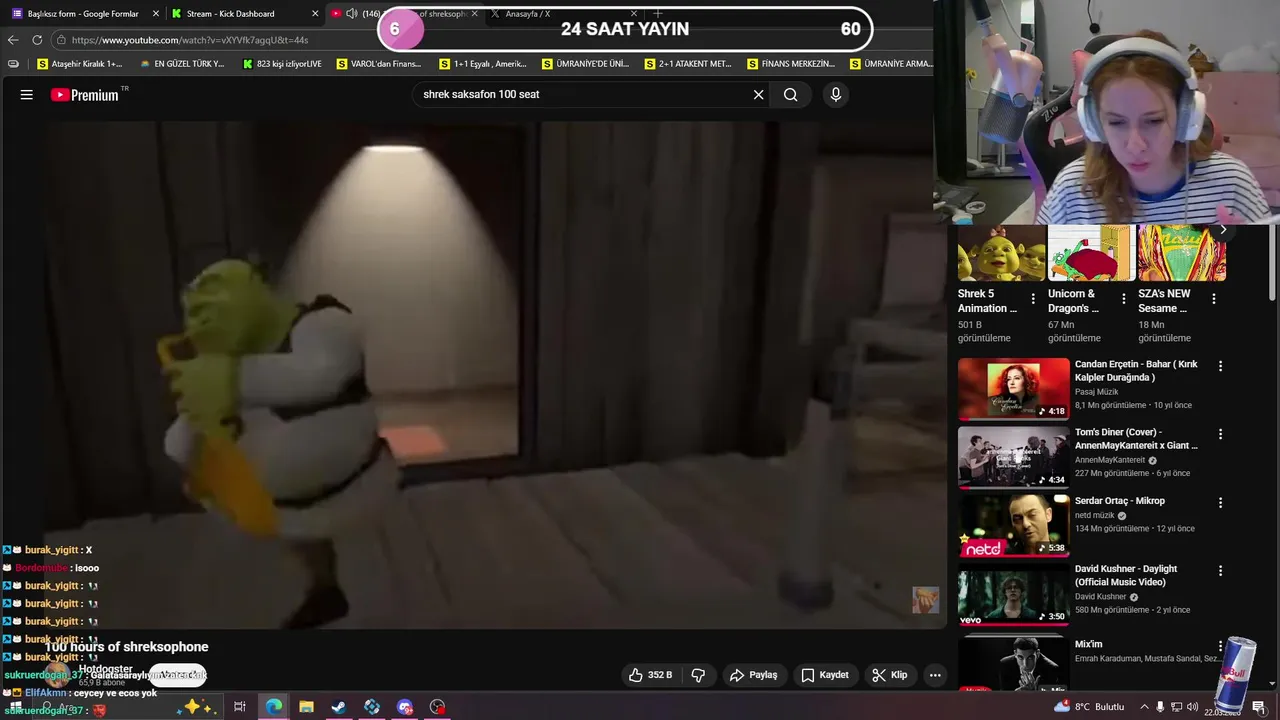This screenshot has height=720, width=1280.
Task: Show next shelf videos with right chevron
Action: (x=1223, y=229)
